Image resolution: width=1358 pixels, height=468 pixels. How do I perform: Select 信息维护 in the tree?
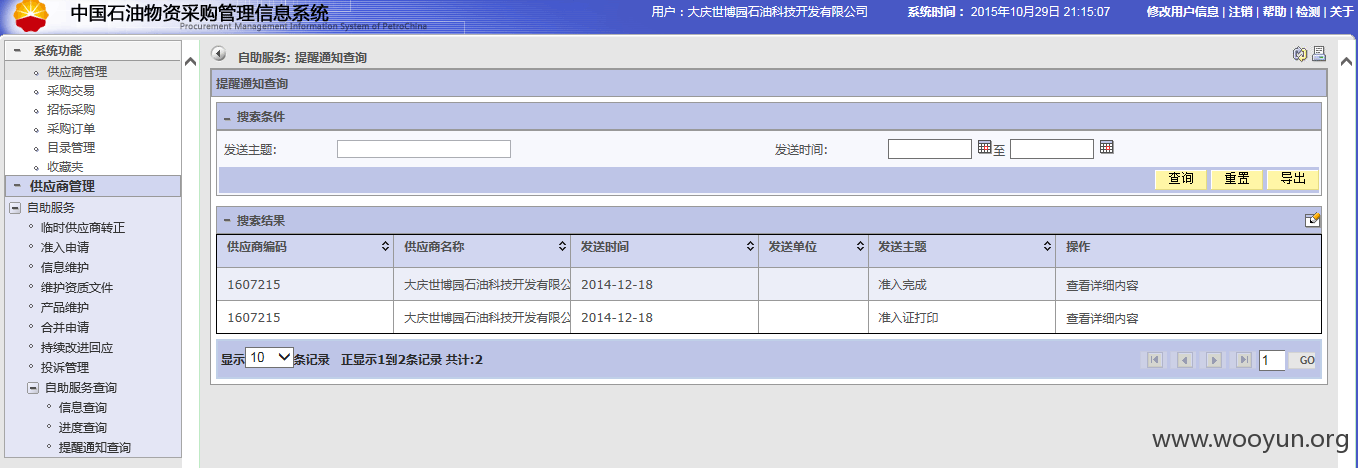[65, 268]
